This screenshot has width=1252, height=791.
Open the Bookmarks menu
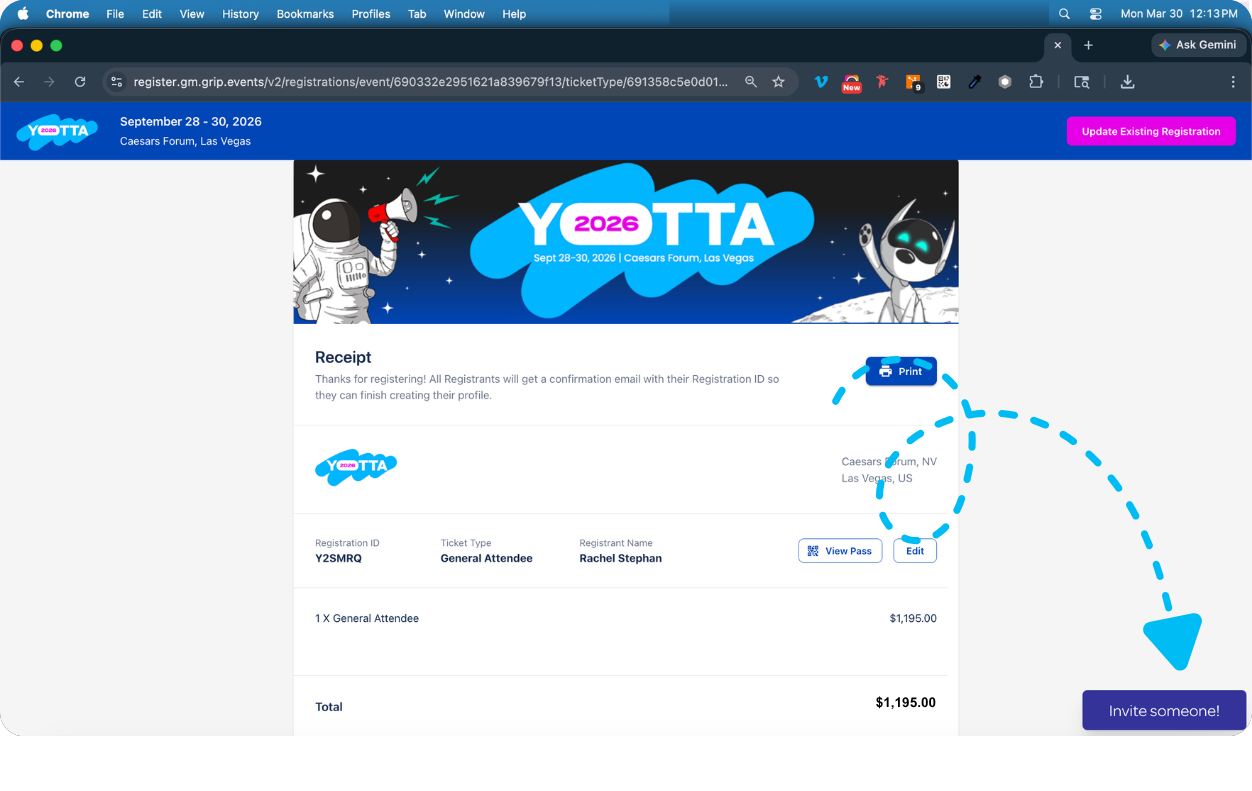pos(306,14)
